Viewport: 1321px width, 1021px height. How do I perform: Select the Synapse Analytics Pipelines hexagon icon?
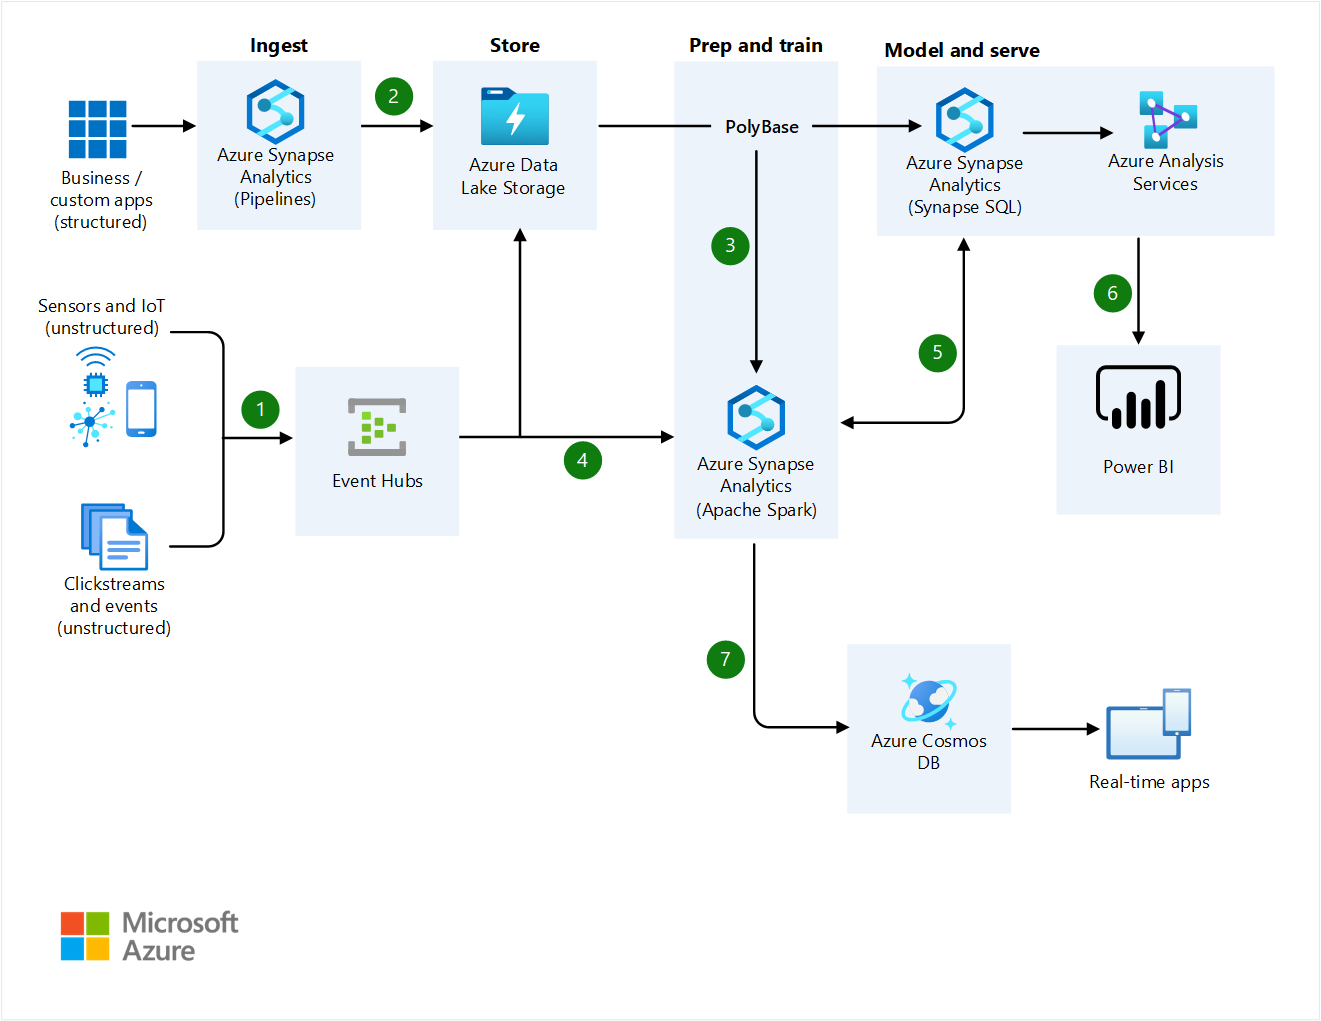[275, 111]
